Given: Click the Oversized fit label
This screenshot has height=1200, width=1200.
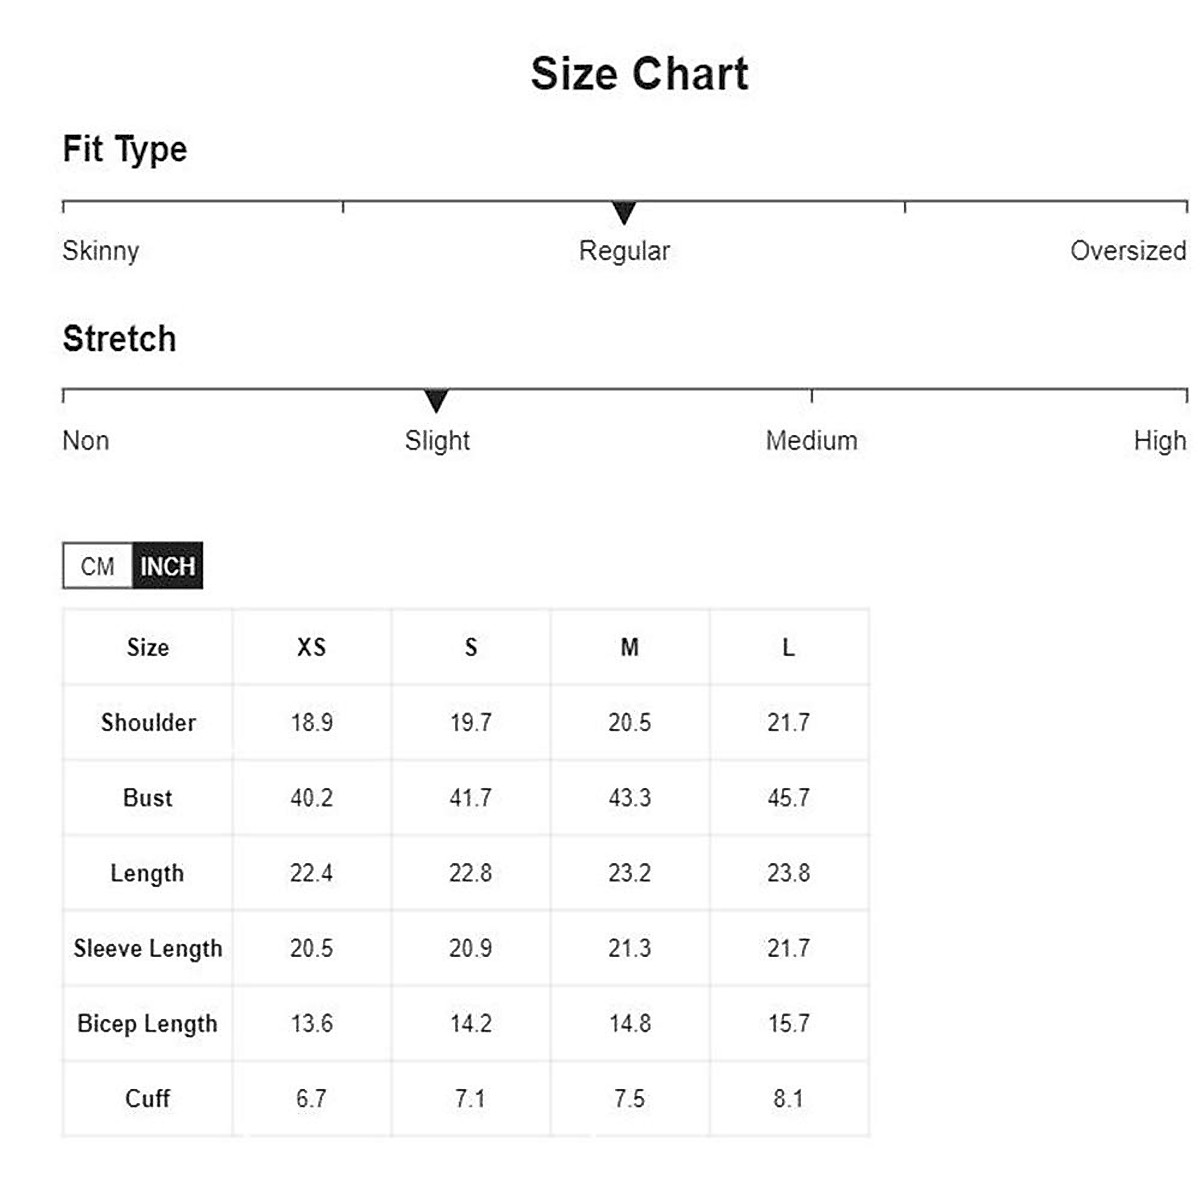Looking at the screenshot, I should point(1127,250).
